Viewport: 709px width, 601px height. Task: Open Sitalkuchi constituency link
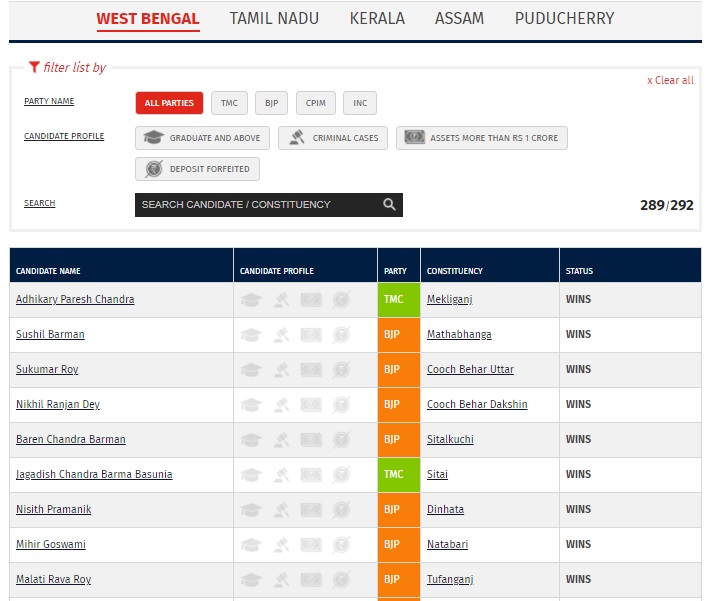(450, 439)
